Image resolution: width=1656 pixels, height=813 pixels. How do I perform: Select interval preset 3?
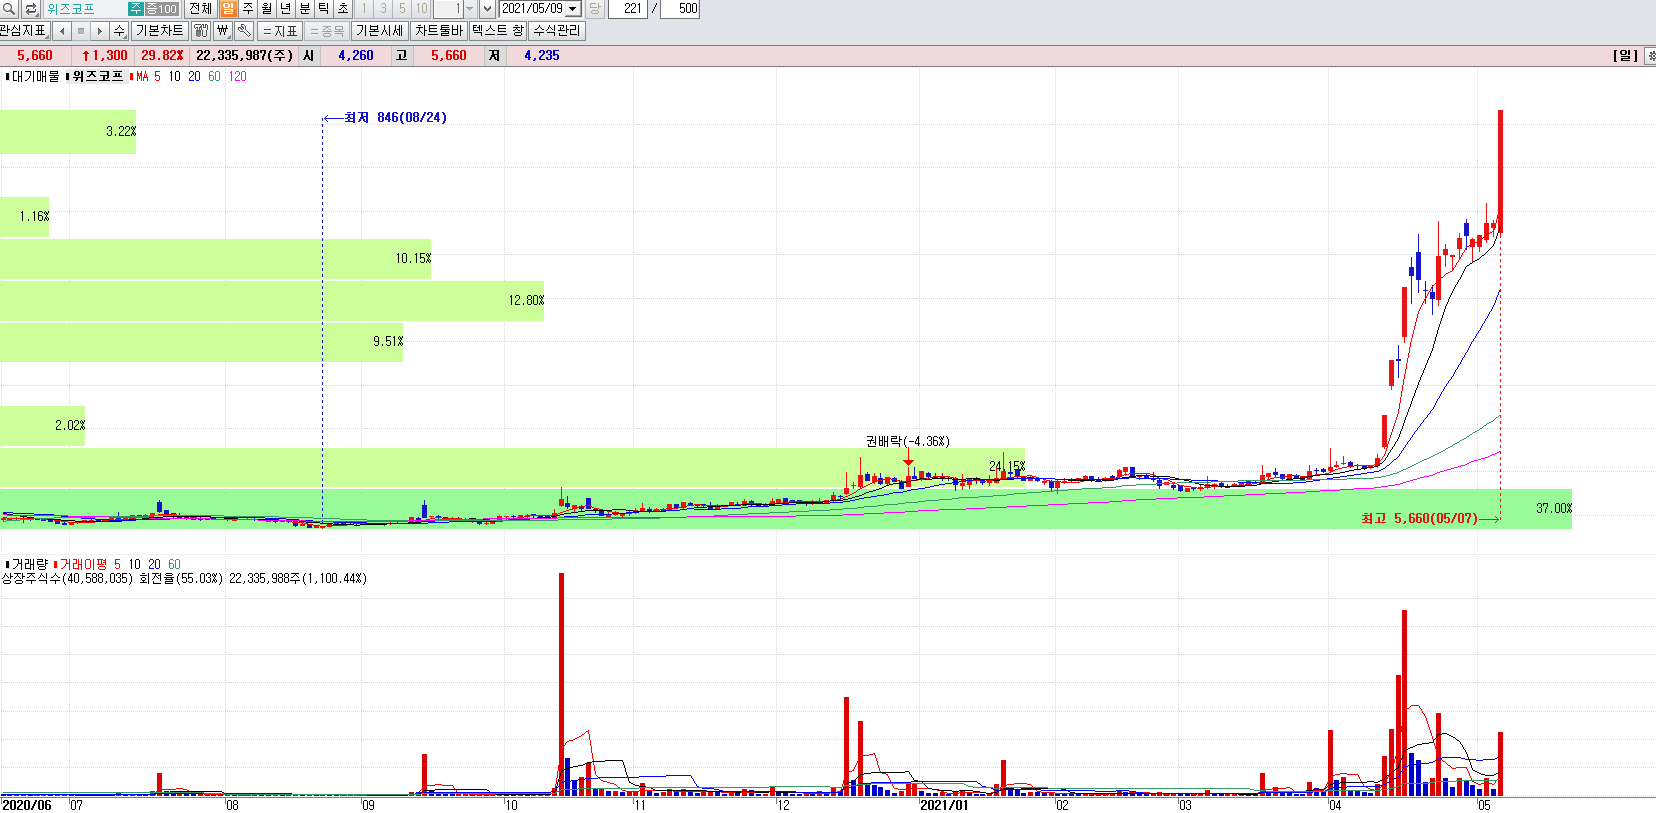383,9
